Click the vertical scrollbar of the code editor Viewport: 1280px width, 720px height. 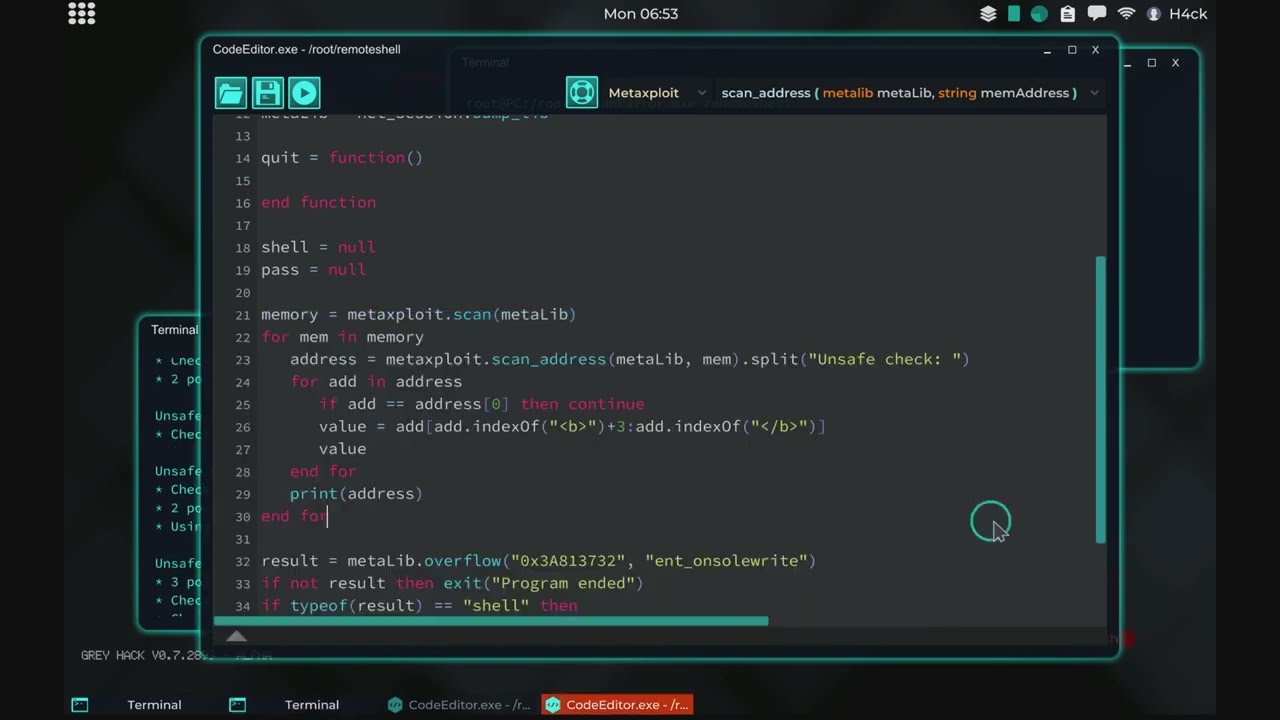(x=1101, y=400)
